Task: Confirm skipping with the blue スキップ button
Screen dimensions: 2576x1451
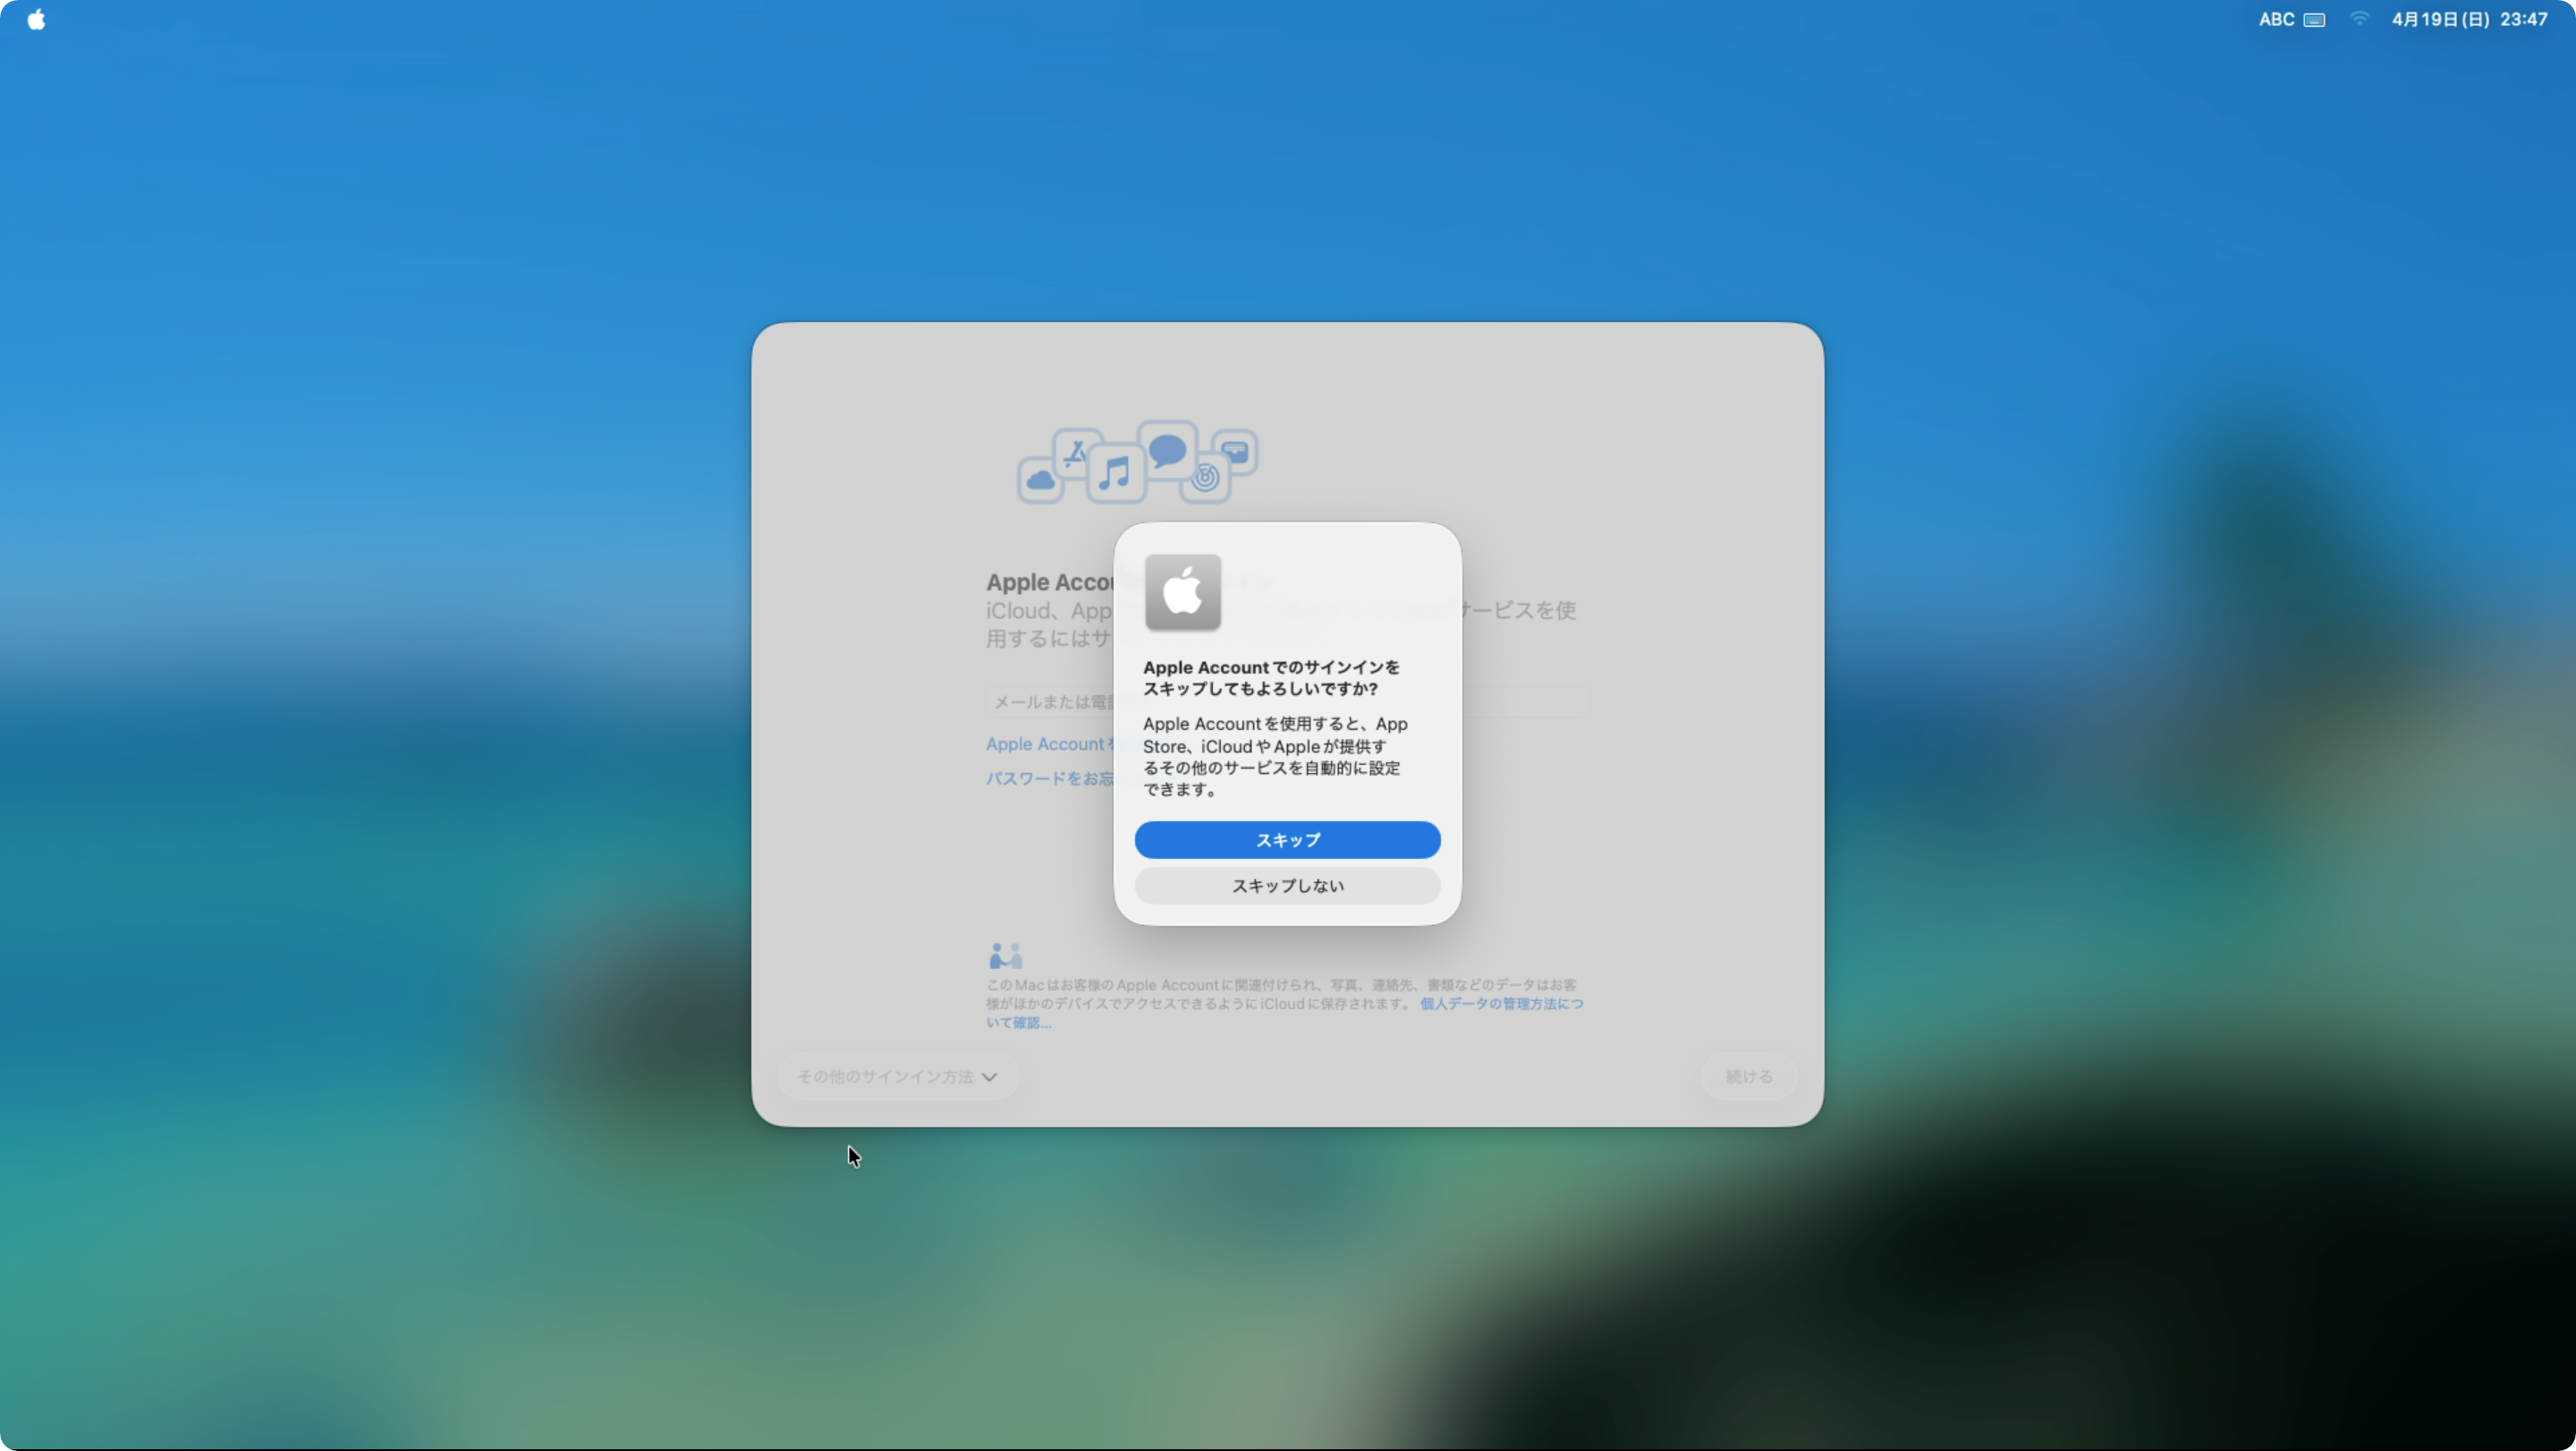Action: (x=1287, y=840)
